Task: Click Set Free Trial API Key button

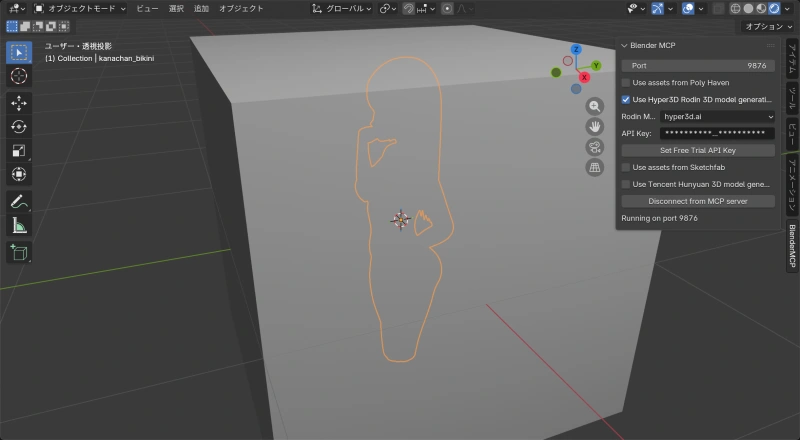Action: 698,150
